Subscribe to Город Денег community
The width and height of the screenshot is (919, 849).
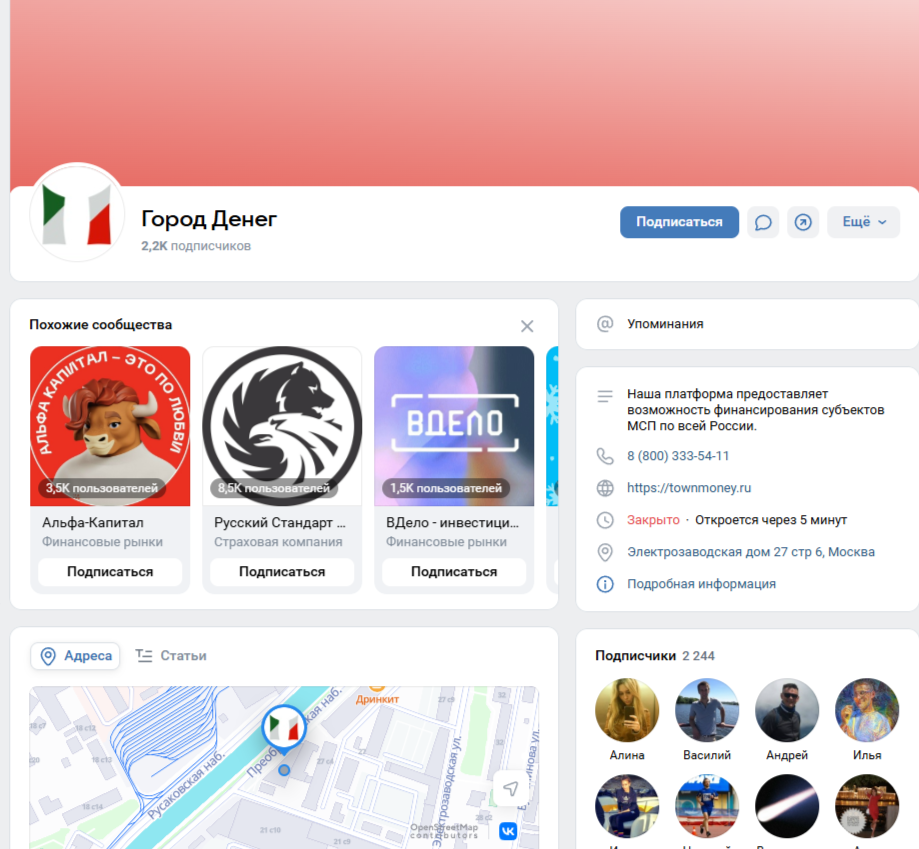tap(679, 222)
